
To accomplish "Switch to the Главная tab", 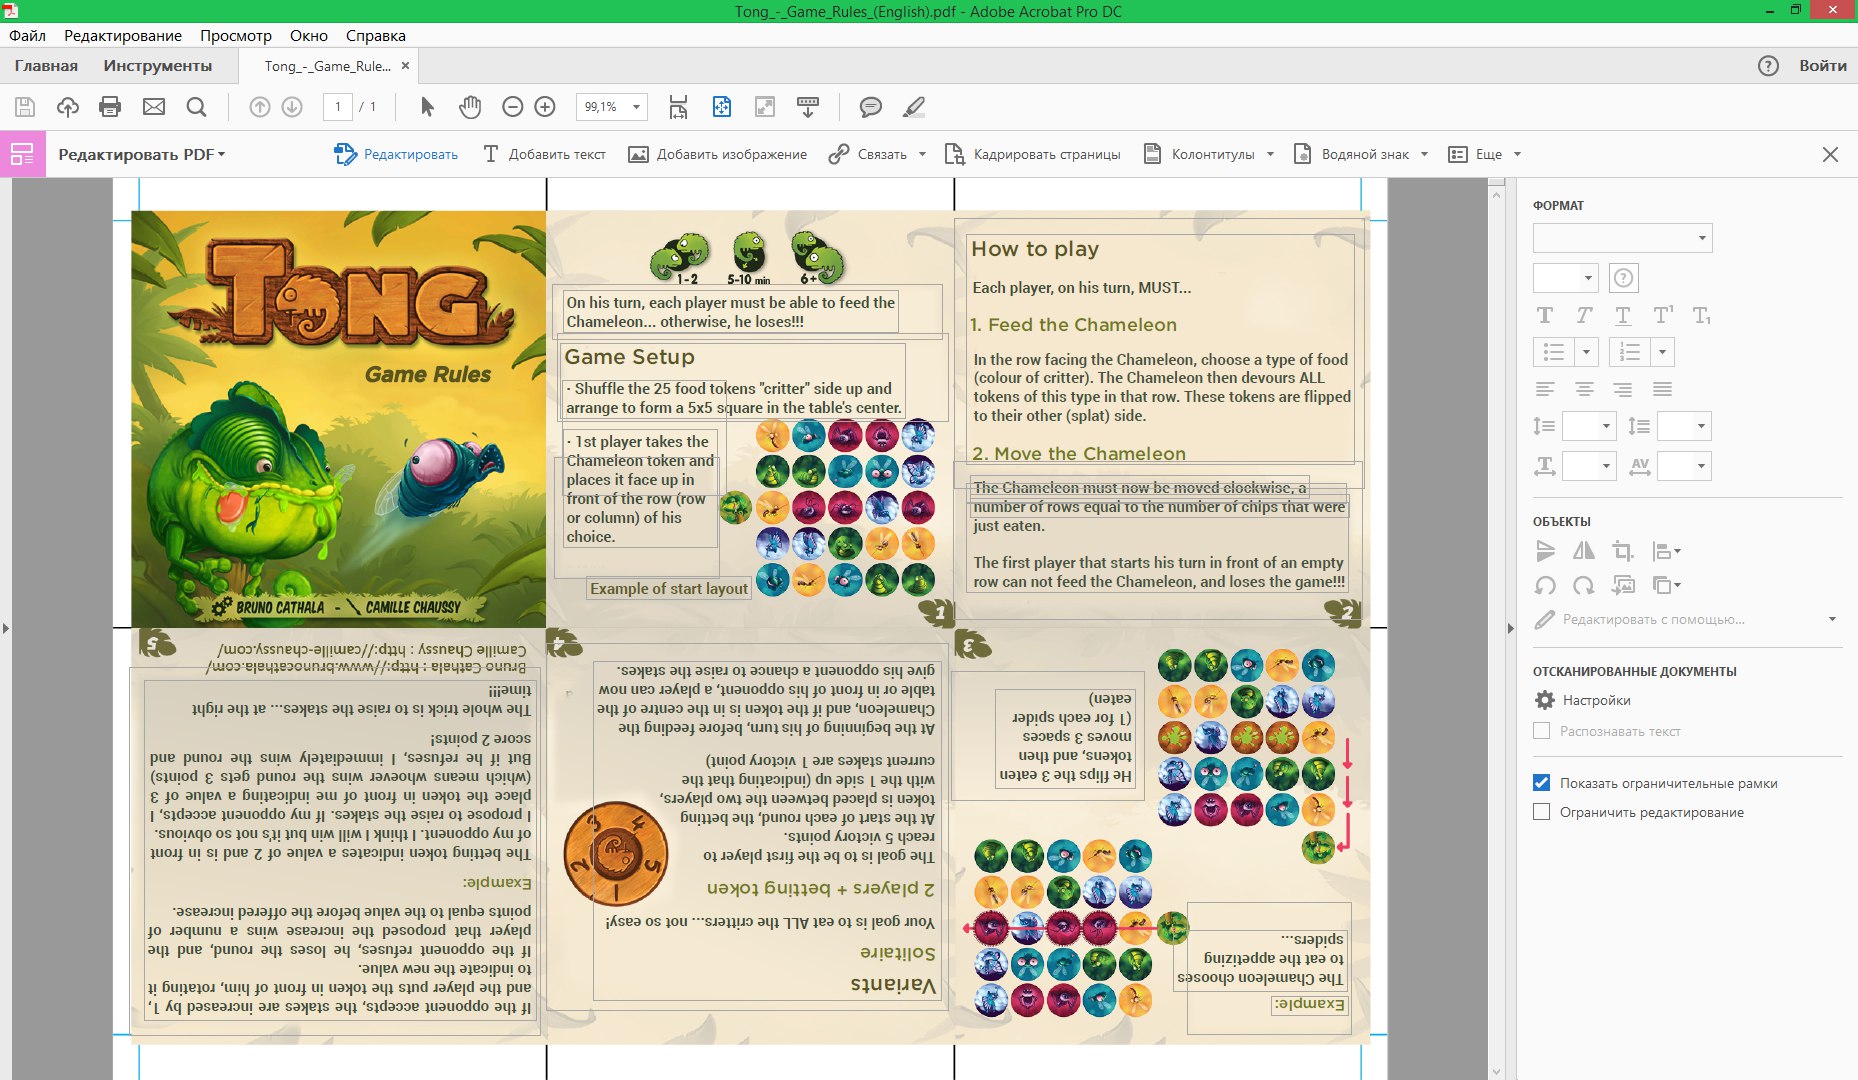I will 46,66.
